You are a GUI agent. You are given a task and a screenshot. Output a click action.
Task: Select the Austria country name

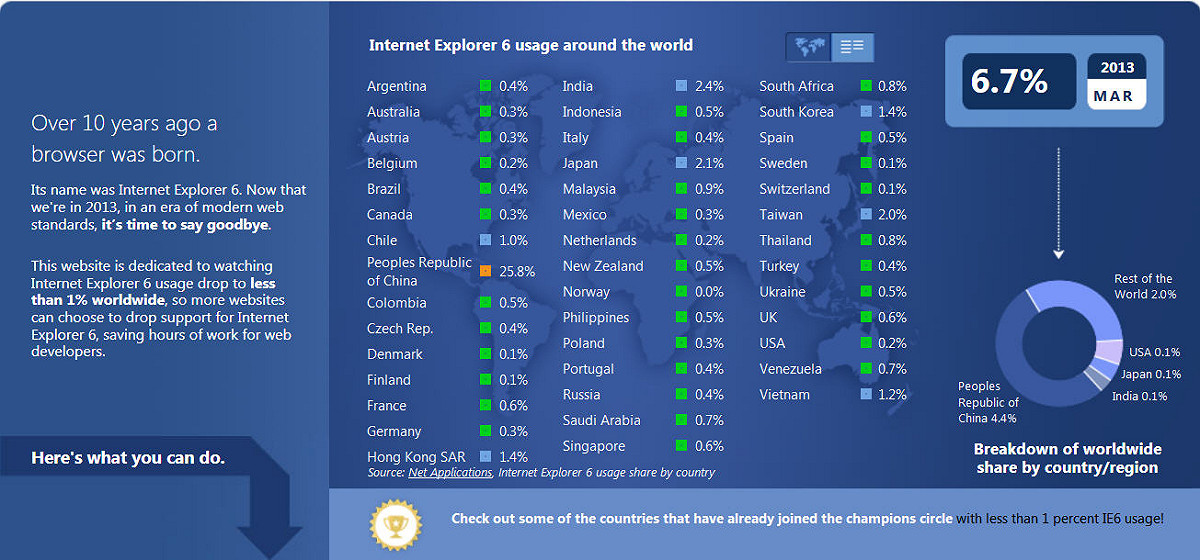click(x=388, y=138)
